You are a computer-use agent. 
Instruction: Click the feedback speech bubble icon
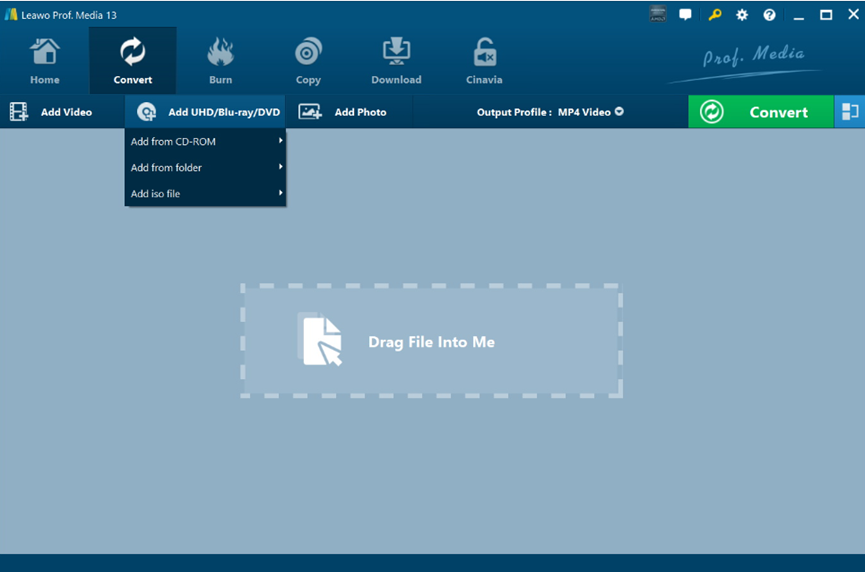(685, 15)
